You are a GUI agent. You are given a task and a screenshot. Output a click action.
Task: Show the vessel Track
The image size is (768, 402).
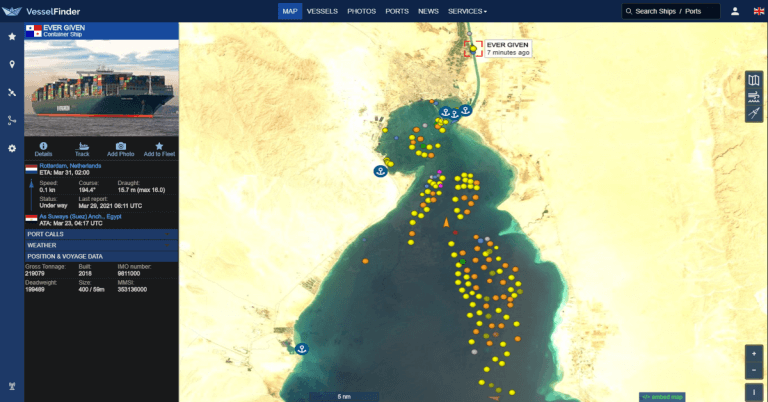(x=82, y=149)
